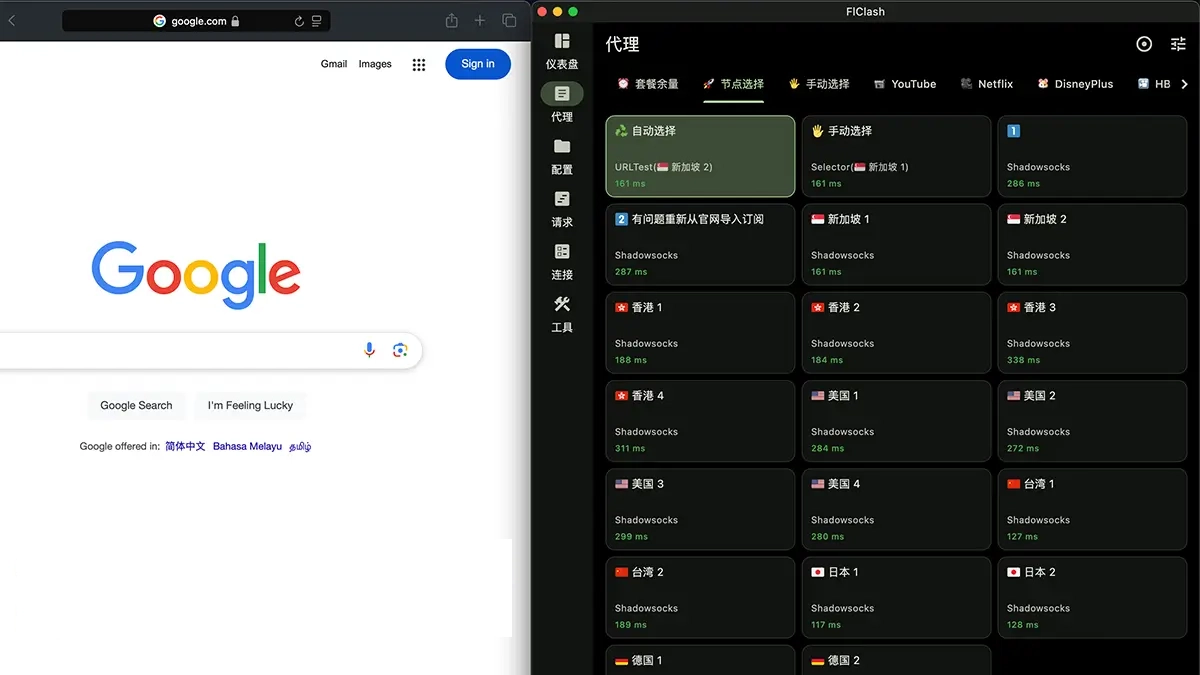Click the I'm Feeling Lucky button
The height and width of the screenshot is (675, 1200).
pos(250,405)
